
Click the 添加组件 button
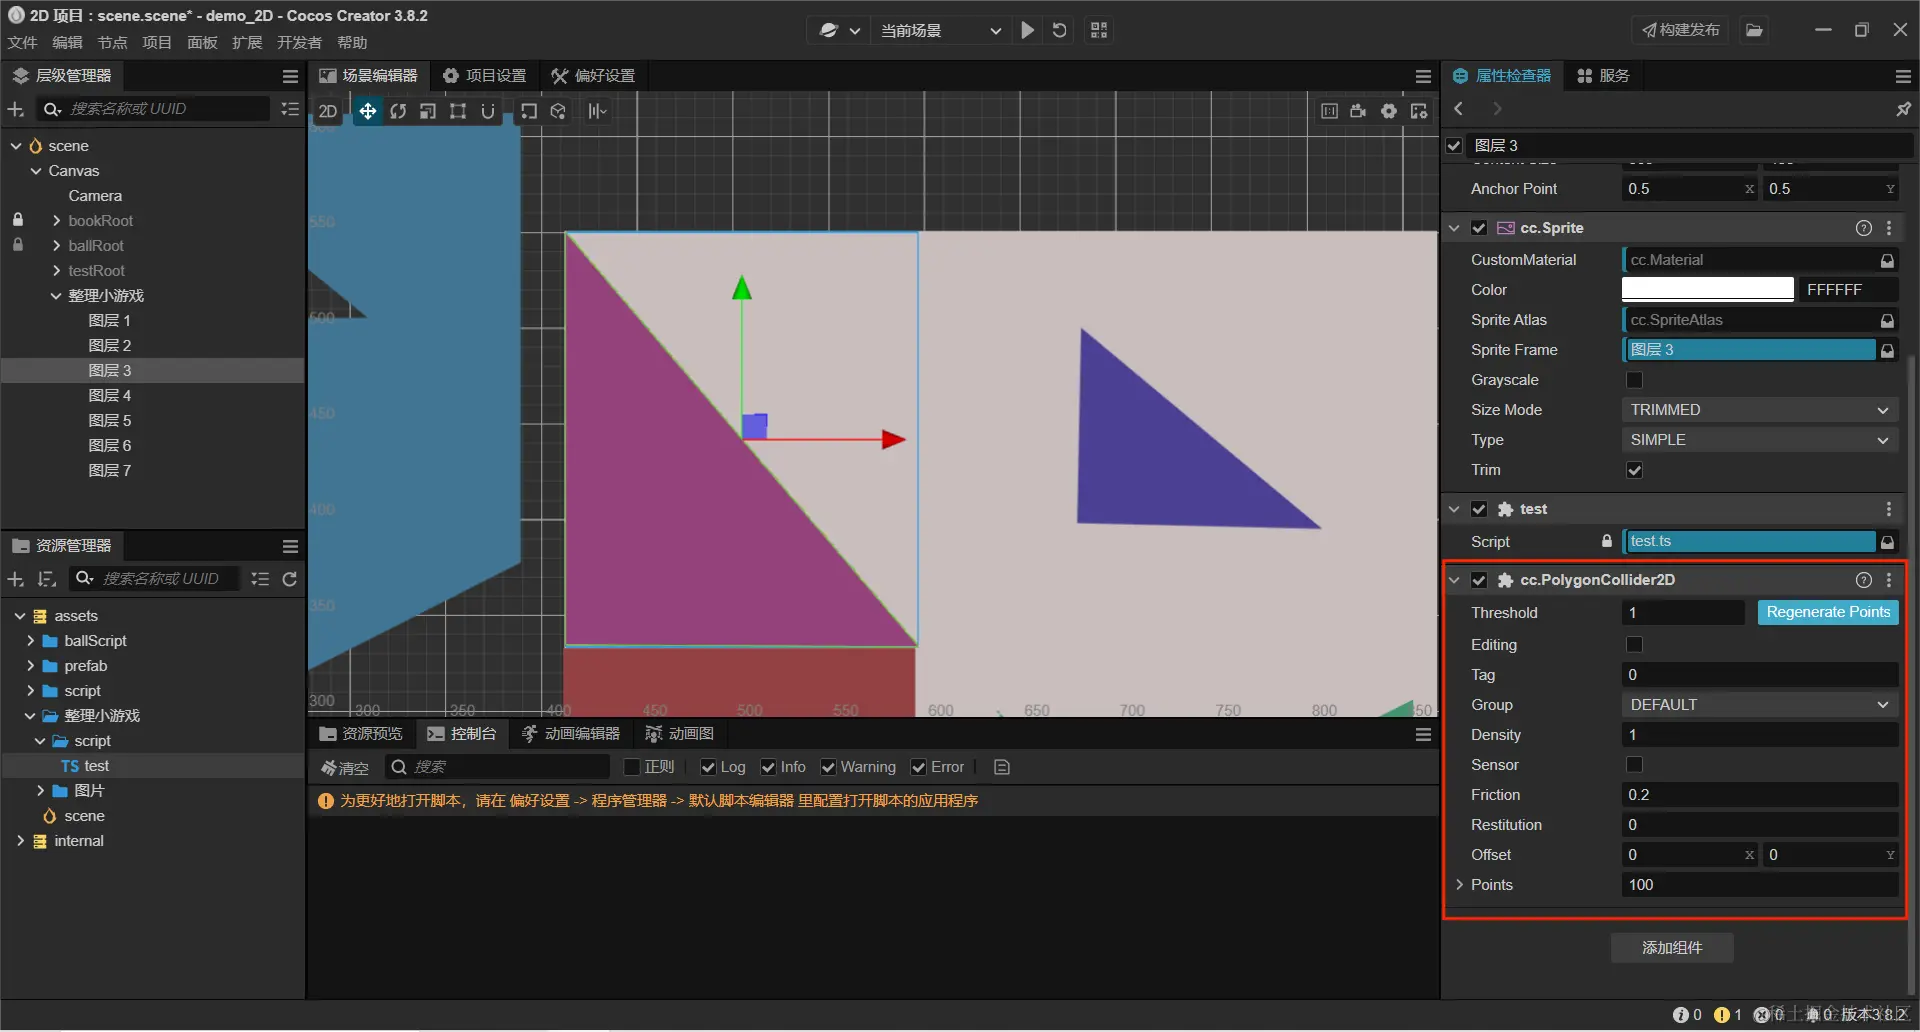point(1672,947)
